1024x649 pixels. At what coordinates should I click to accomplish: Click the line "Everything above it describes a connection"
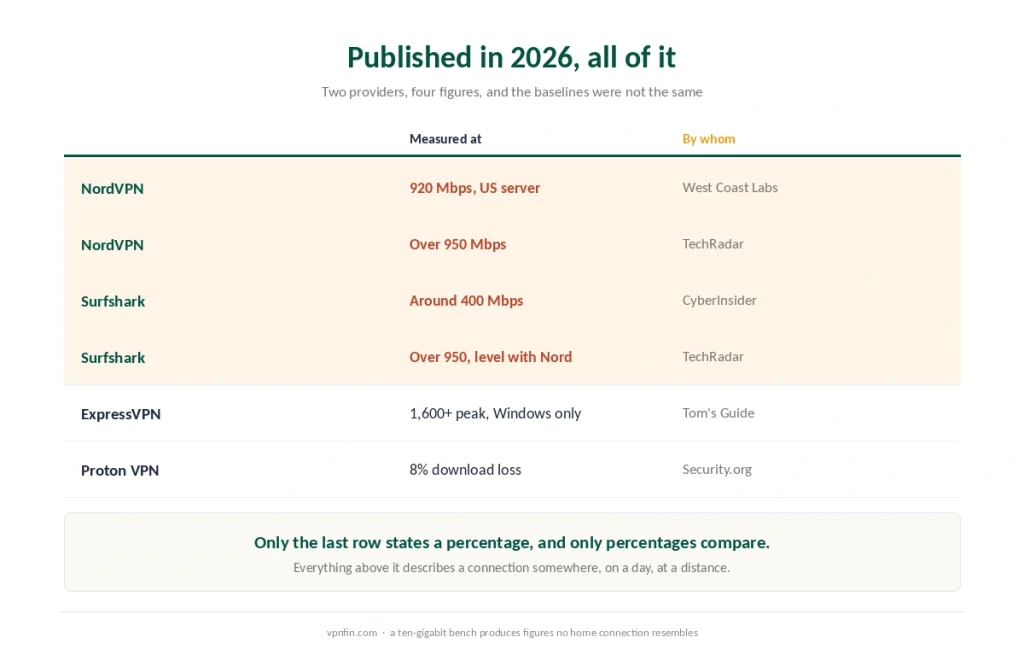click(511, 567)
